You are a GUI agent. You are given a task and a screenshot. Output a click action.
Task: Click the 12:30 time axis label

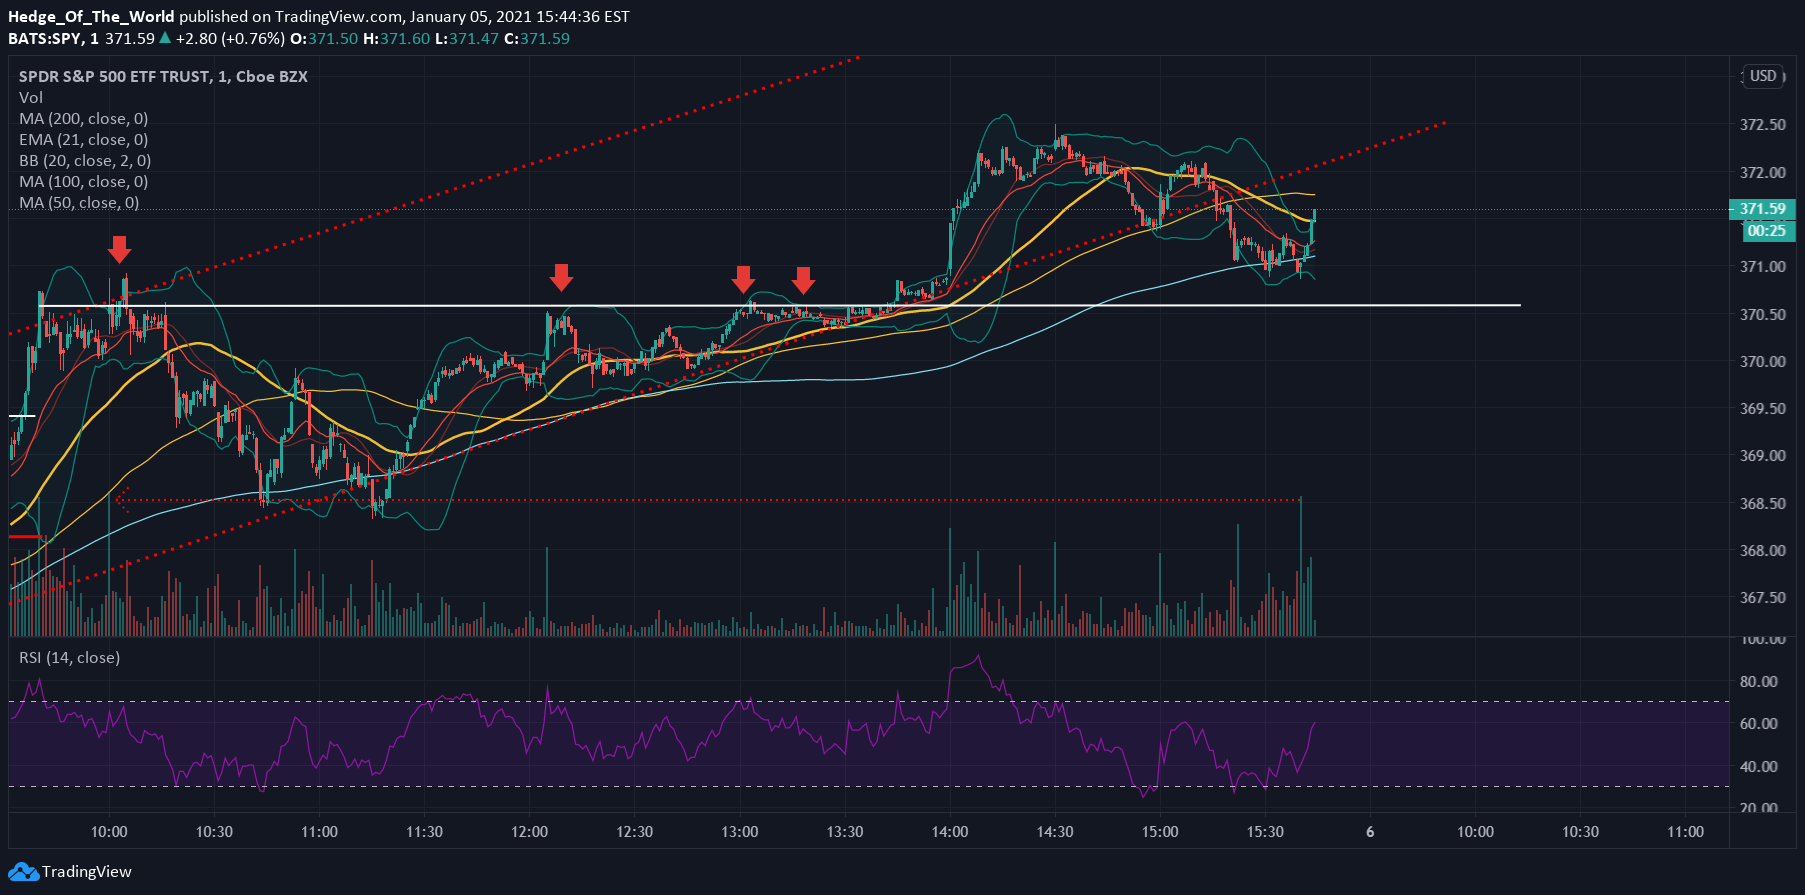(634, 832)
